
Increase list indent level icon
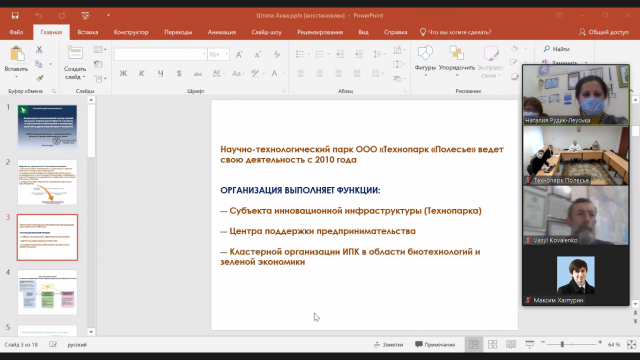tap(359, 54)
